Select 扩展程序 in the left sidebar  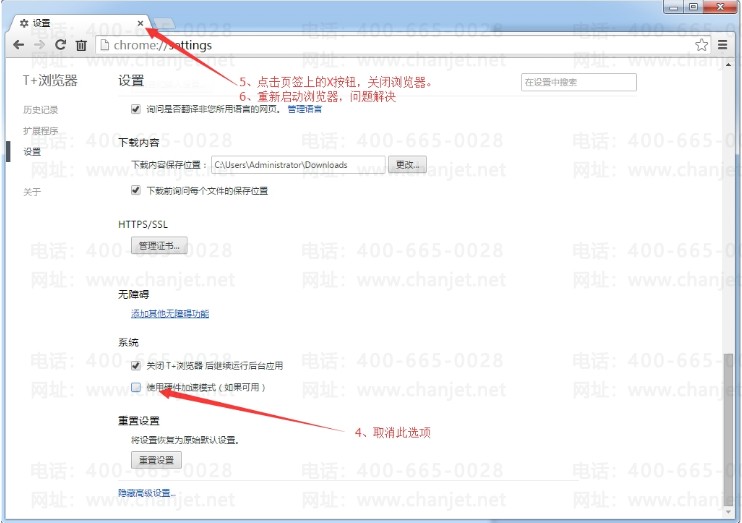point(40,131)
